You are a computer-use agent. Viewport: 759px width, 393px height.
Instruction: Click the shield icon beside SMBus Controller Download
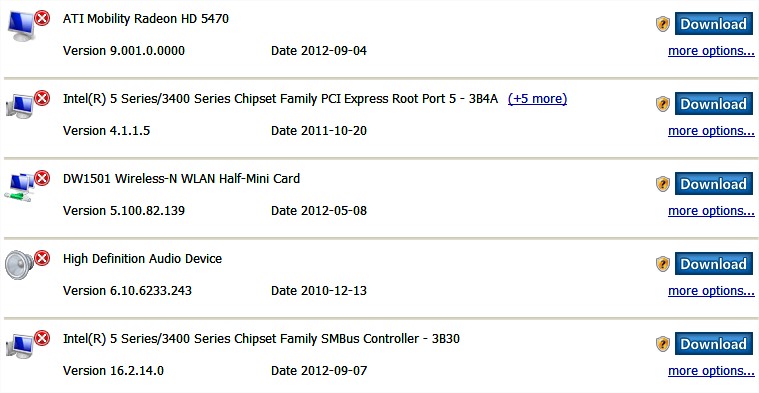point(663,344)
